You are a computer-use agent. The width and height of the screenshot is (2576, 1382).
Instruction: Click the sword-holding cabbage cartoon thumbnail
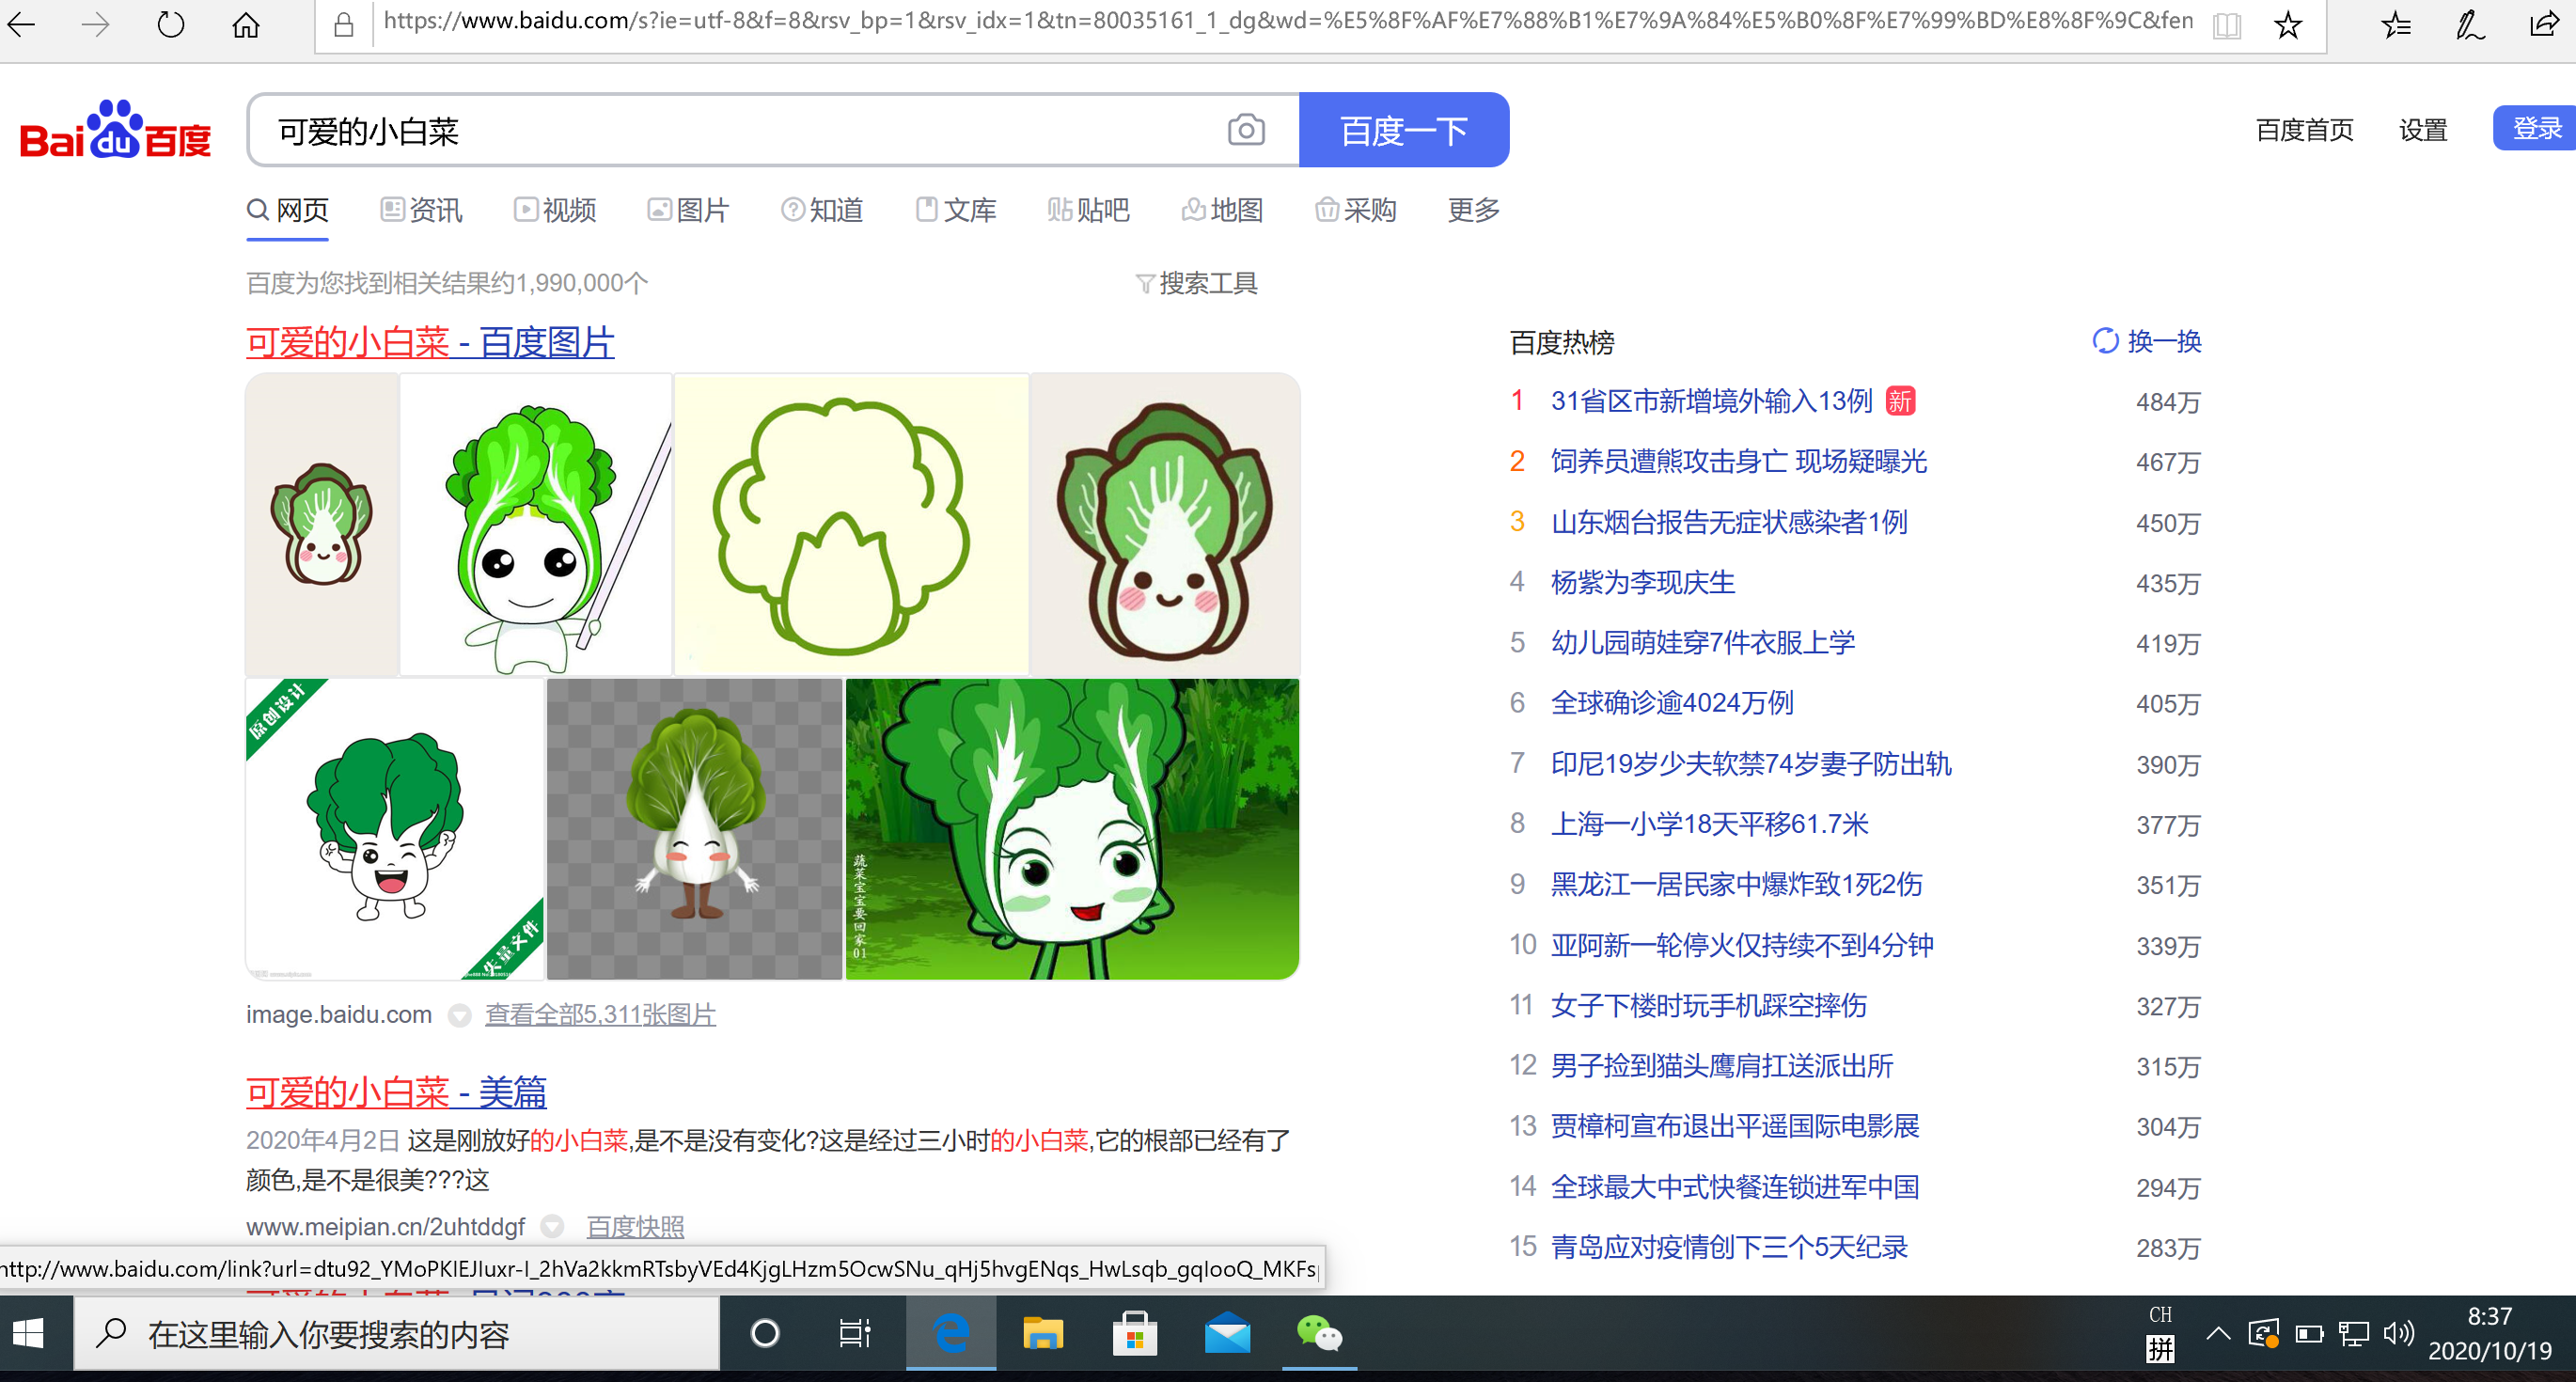pyautogui.click(x=535, y=525)
